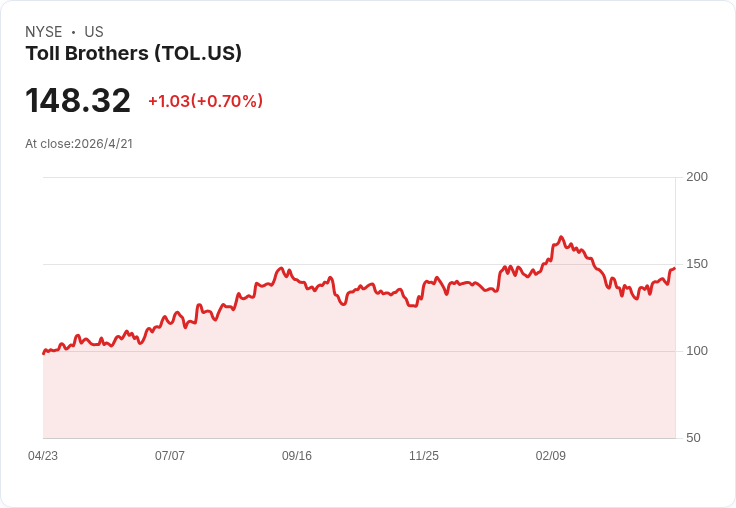736x508 pixels.
Task: Click the NYSE exchange label
Action: (44, 32)
